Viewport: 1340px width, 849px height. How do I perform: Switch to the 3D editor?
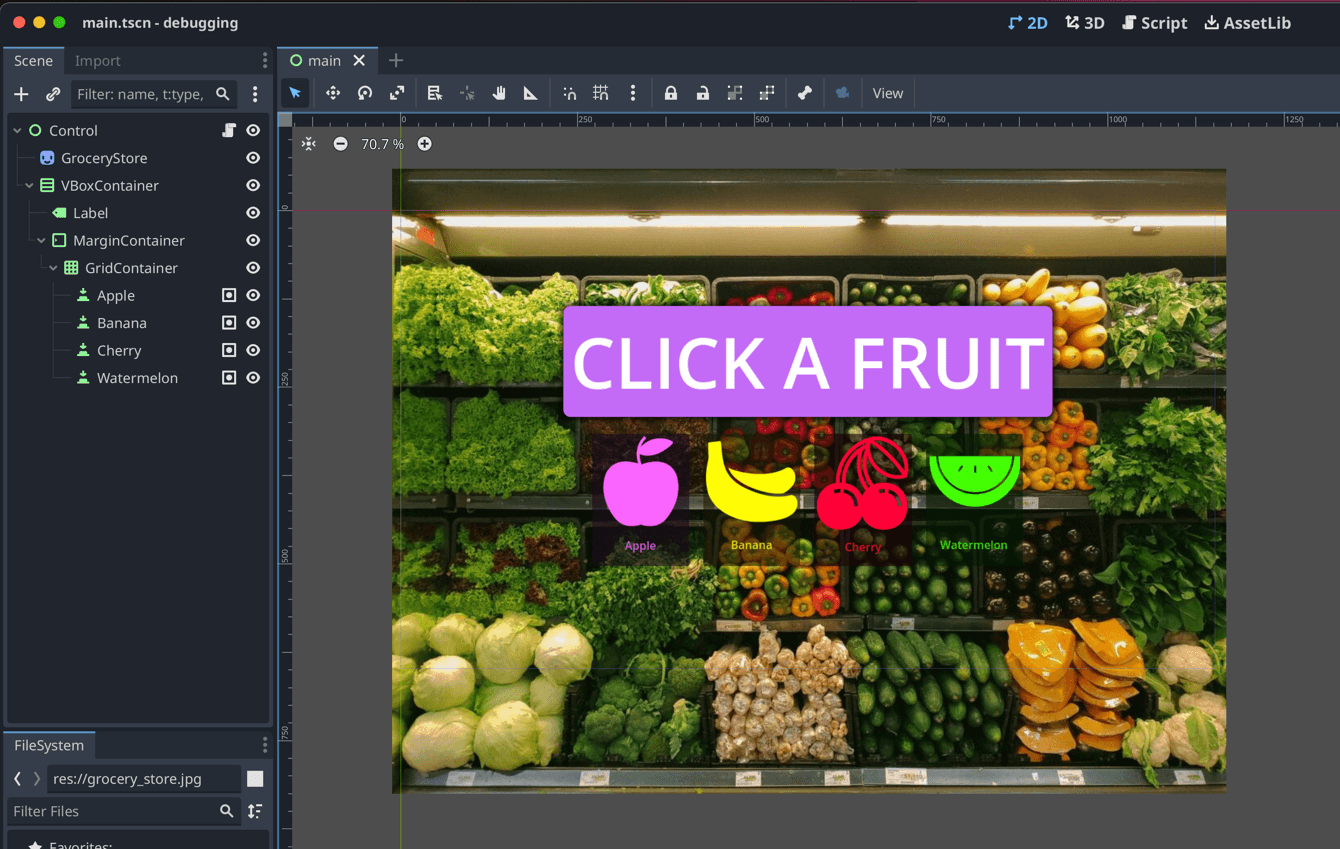tap(1085, 22)
